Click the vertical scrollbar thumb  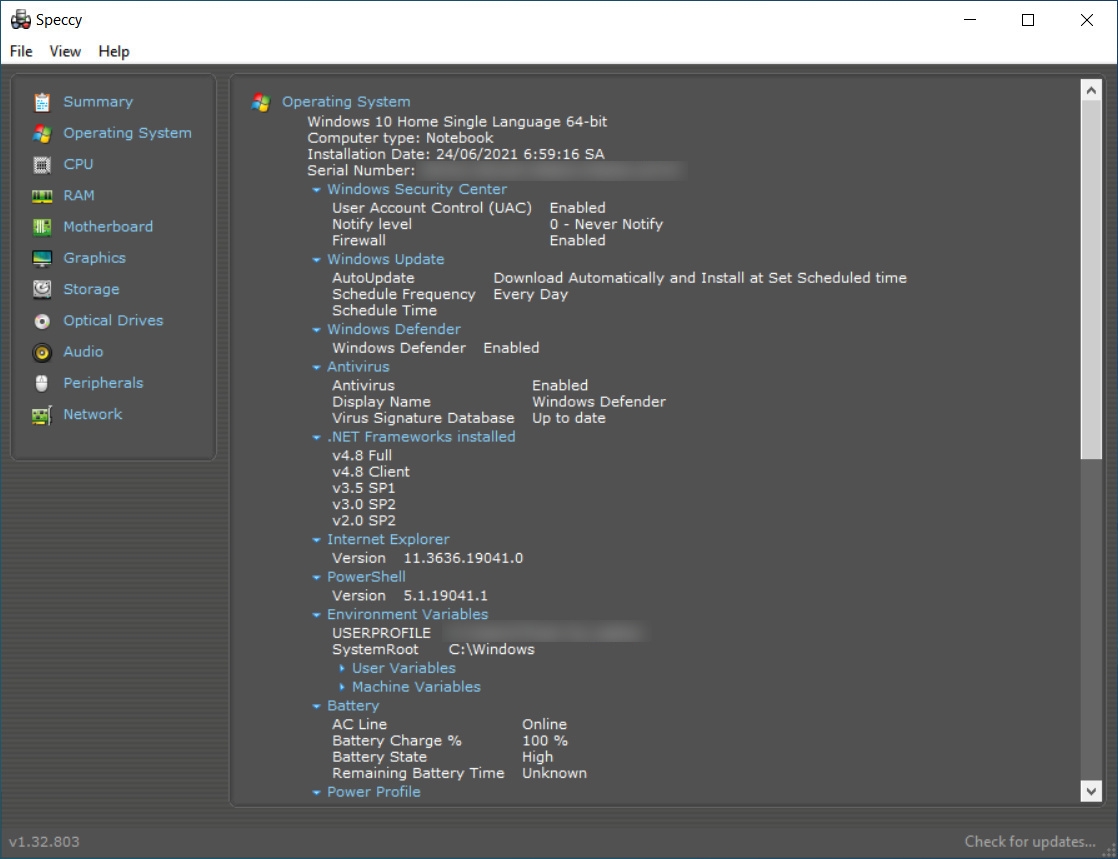click(1091, 279)
